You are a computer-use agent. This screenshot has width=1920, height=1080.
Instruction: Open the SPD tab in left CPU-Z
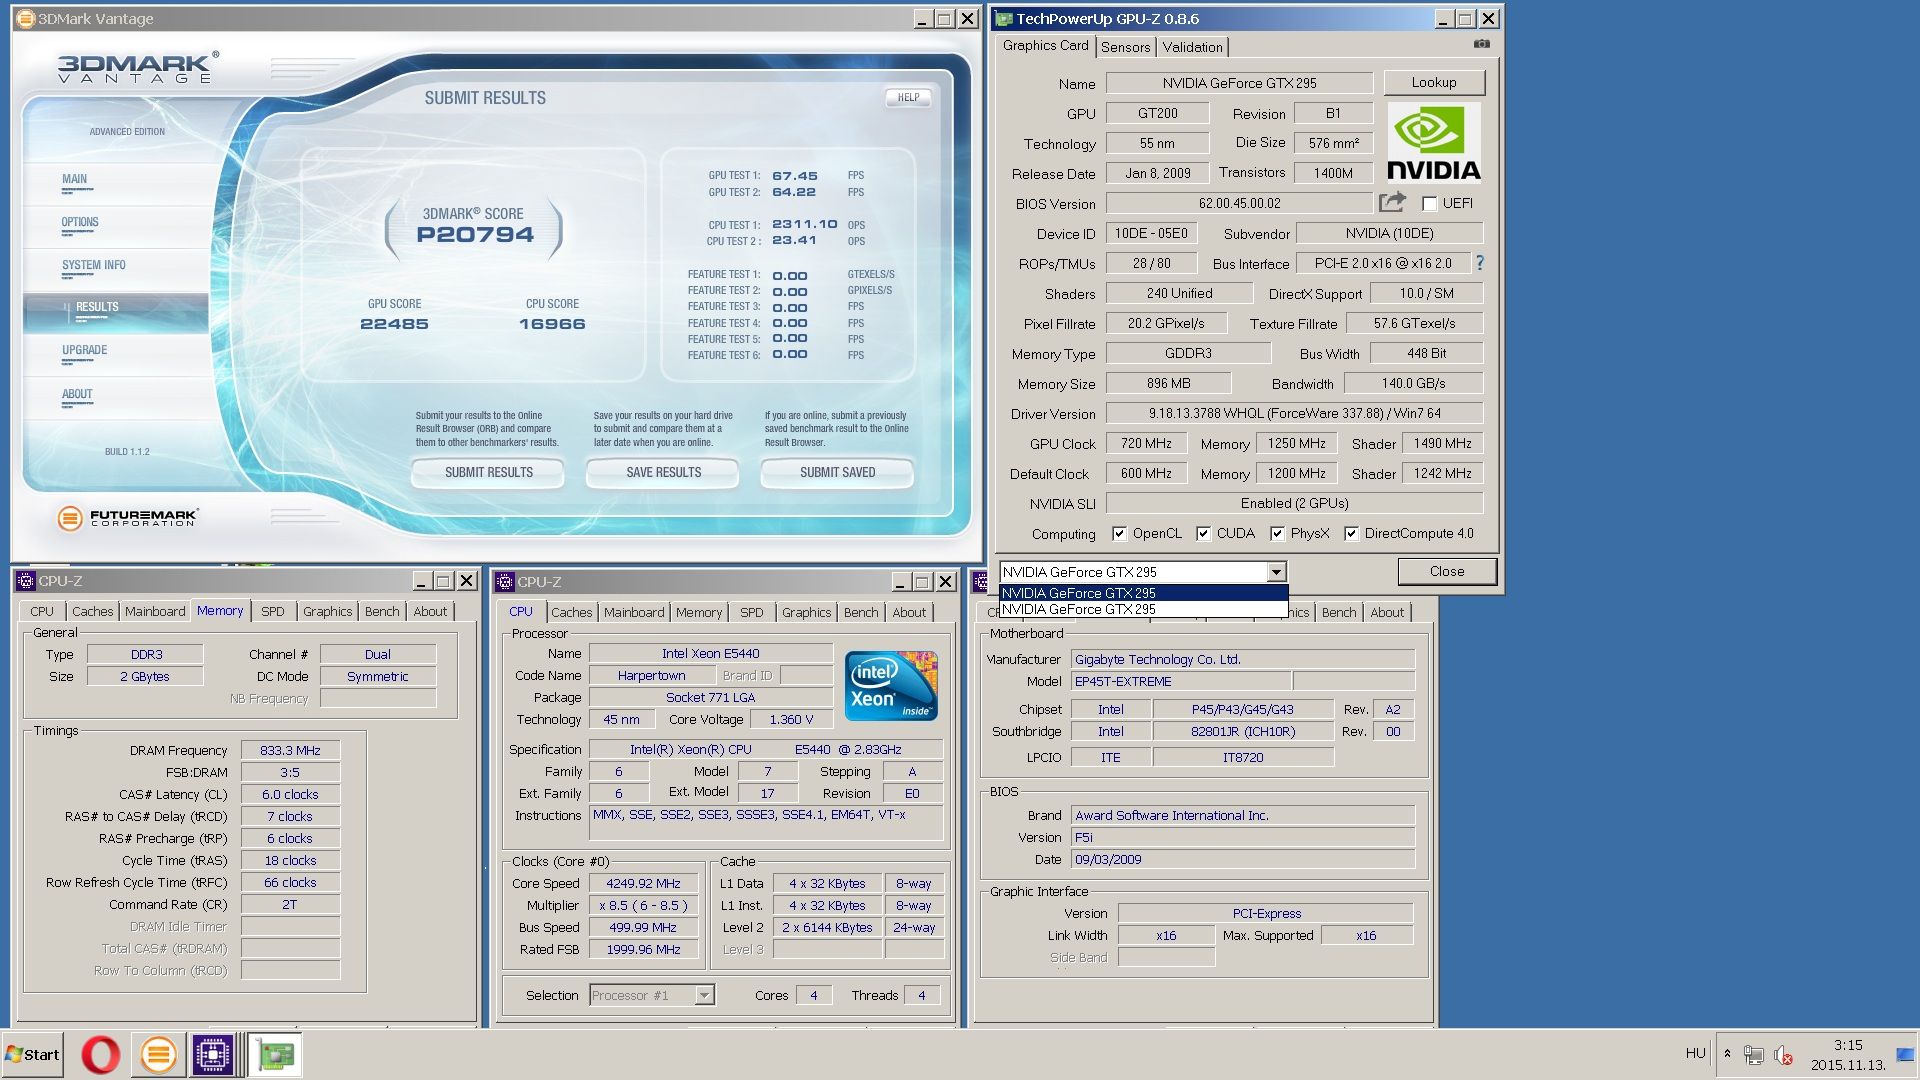tap(272, 612)
